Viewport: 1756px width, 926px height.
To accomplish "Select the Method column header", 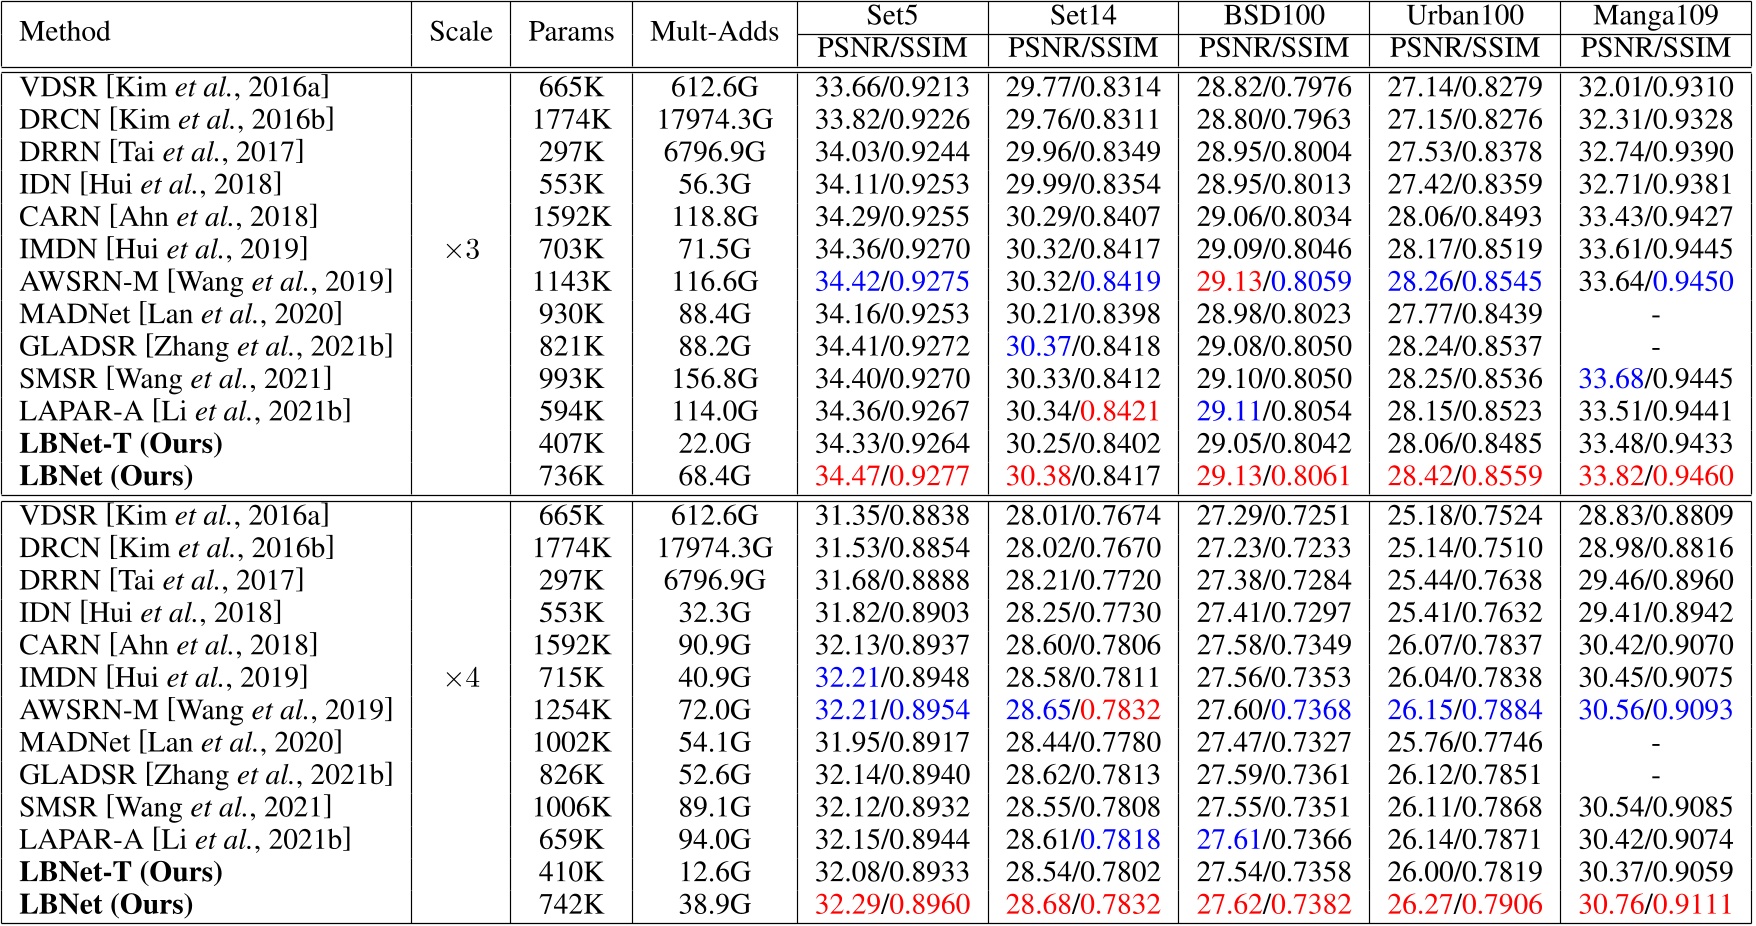I will tap(62, 30).
